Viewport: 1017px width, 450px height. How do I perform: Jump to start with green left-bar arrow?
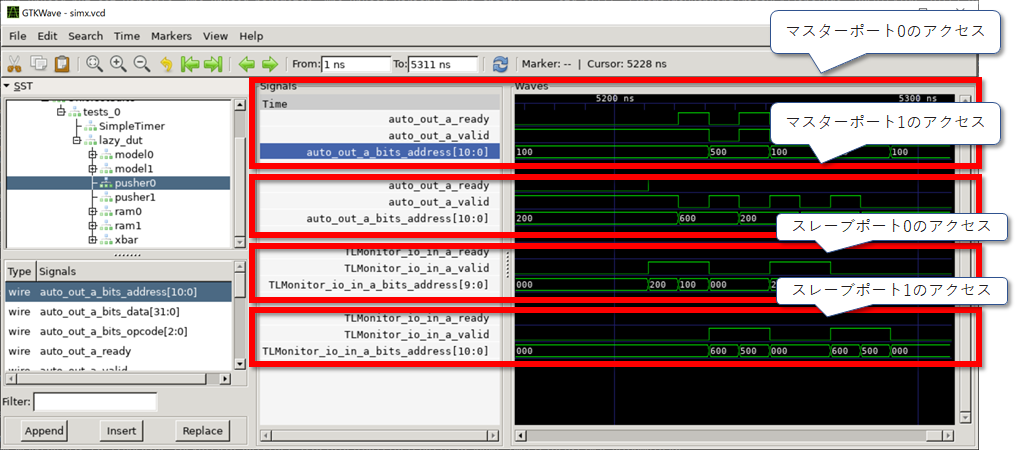(x=189, y=64)
